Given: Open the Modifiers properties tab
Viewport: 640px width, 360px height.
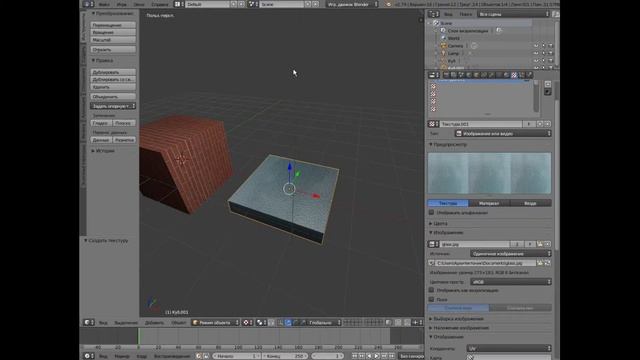Looking at the screenshot, I should (x=491, y=75).
